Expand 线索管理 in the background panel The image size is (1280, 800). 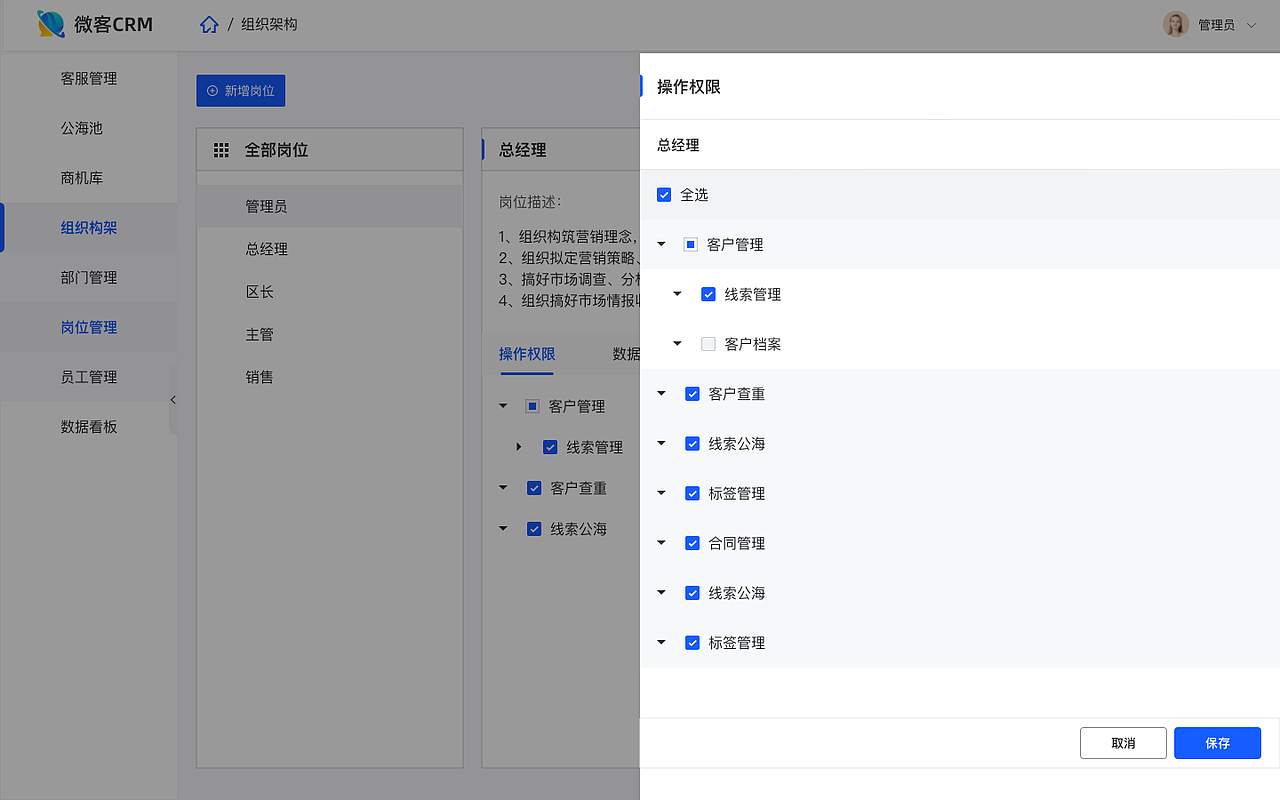click(519, 447)
